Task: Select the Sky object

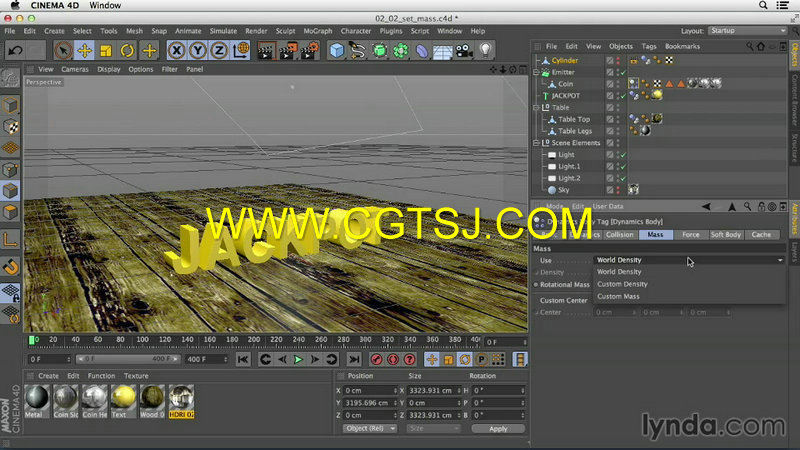Action: click(x=563, y=190)
